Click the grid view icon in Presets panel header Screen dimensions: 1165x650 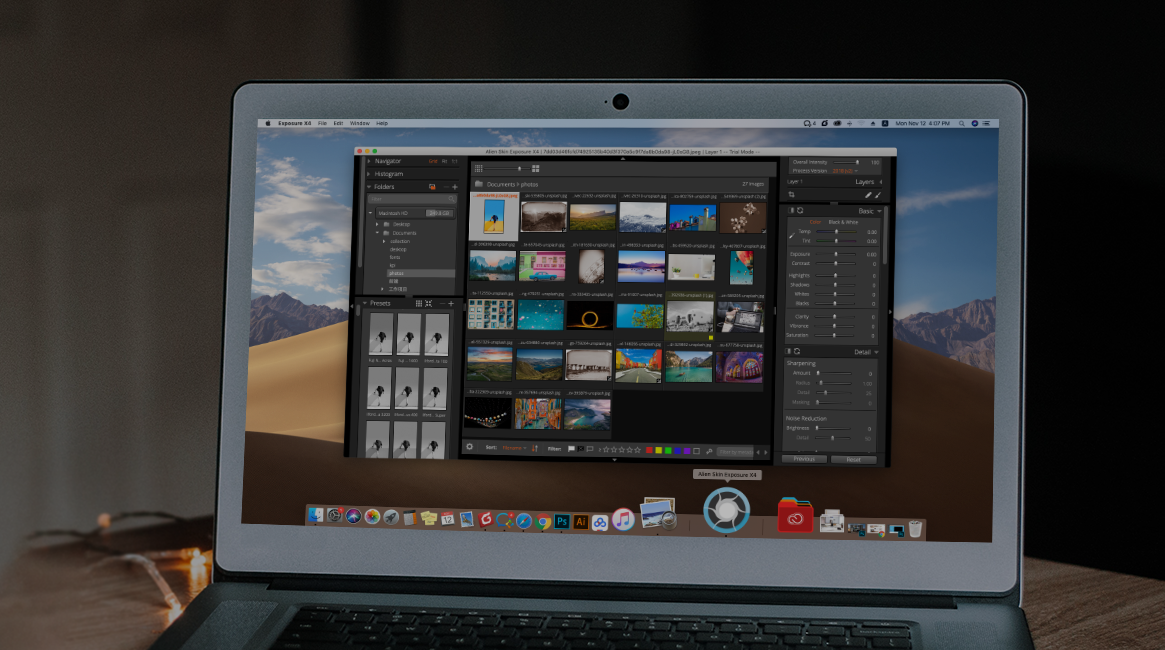coord(419,303)
